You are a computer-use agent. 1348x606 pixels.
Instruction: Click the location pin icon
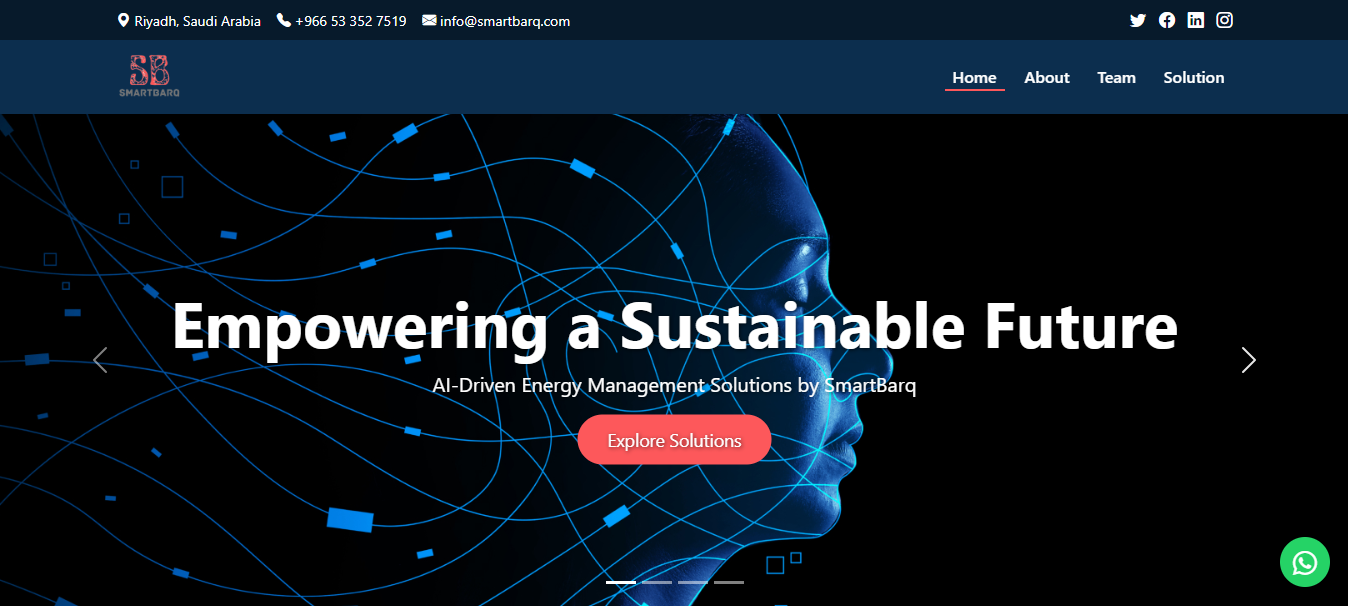pyautogui.click(x=123, y=20)
